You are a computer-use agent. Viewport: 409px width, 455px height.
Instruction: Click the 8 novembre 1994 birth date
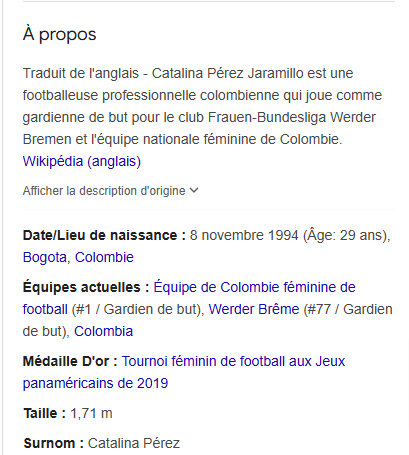(x=244, y=235)
